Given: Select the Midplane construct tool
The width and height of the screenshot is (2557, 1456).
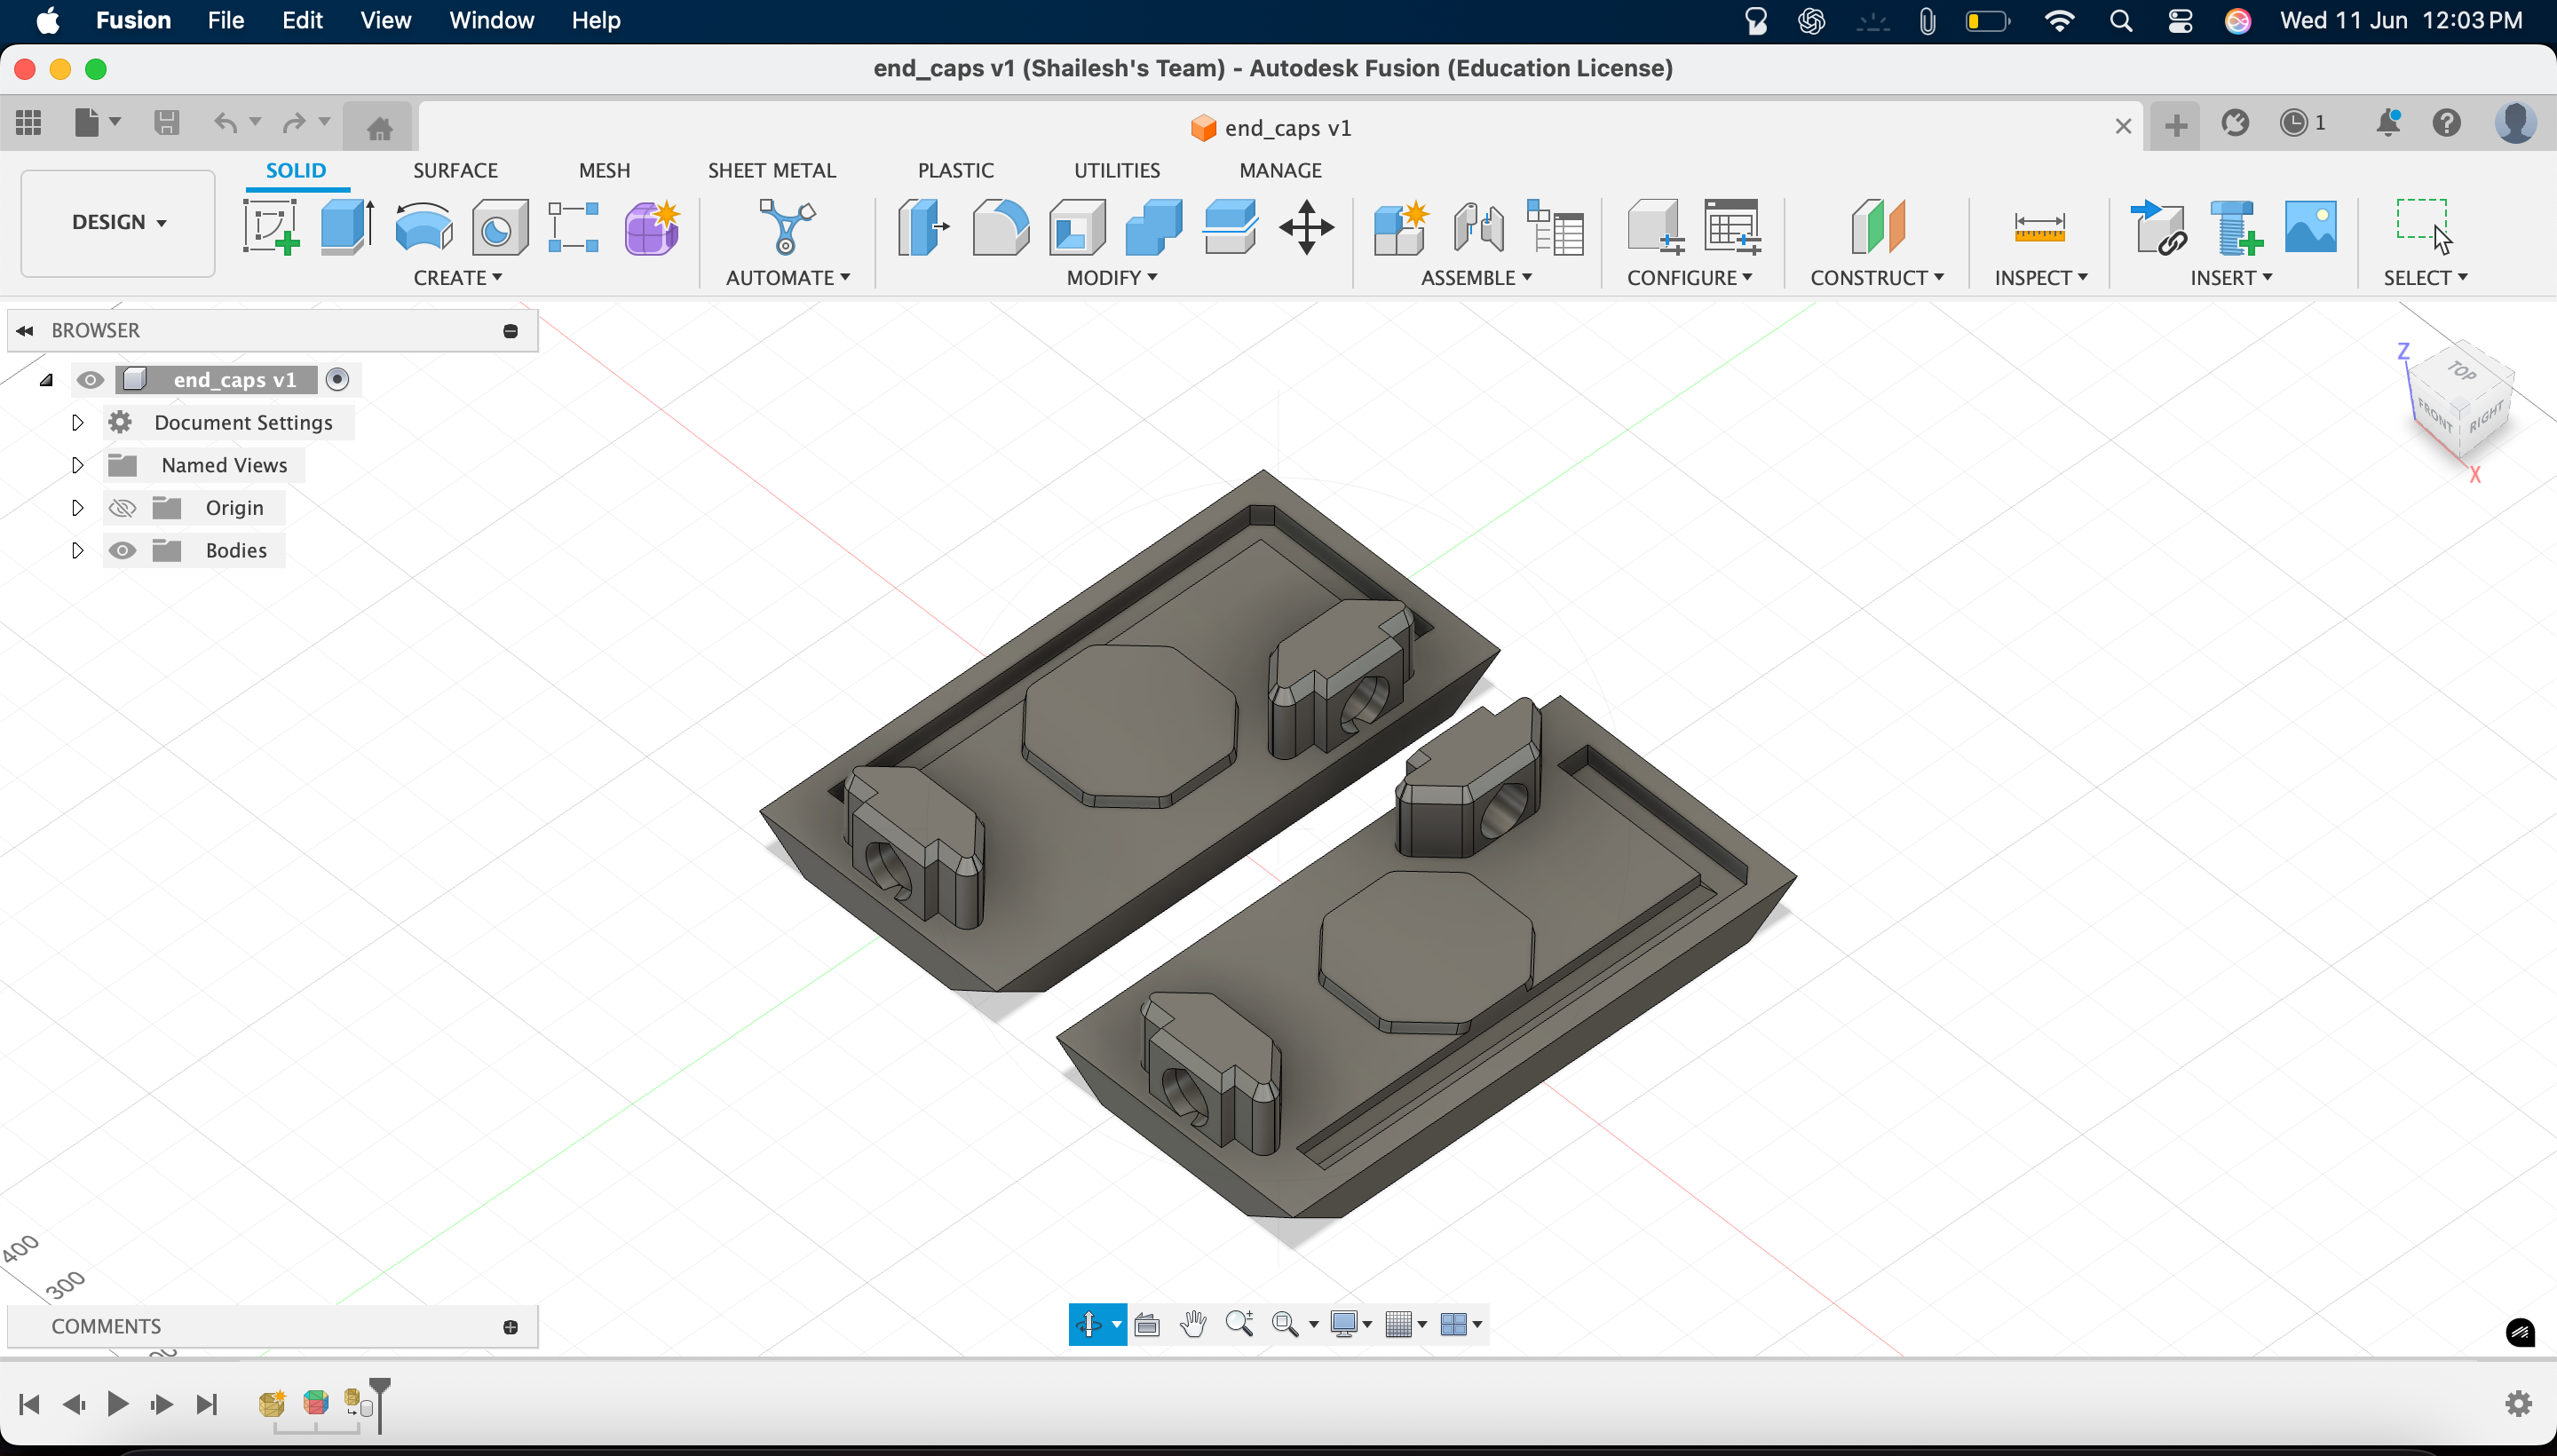Looking at the screenshot, I should coord(1877,226).
